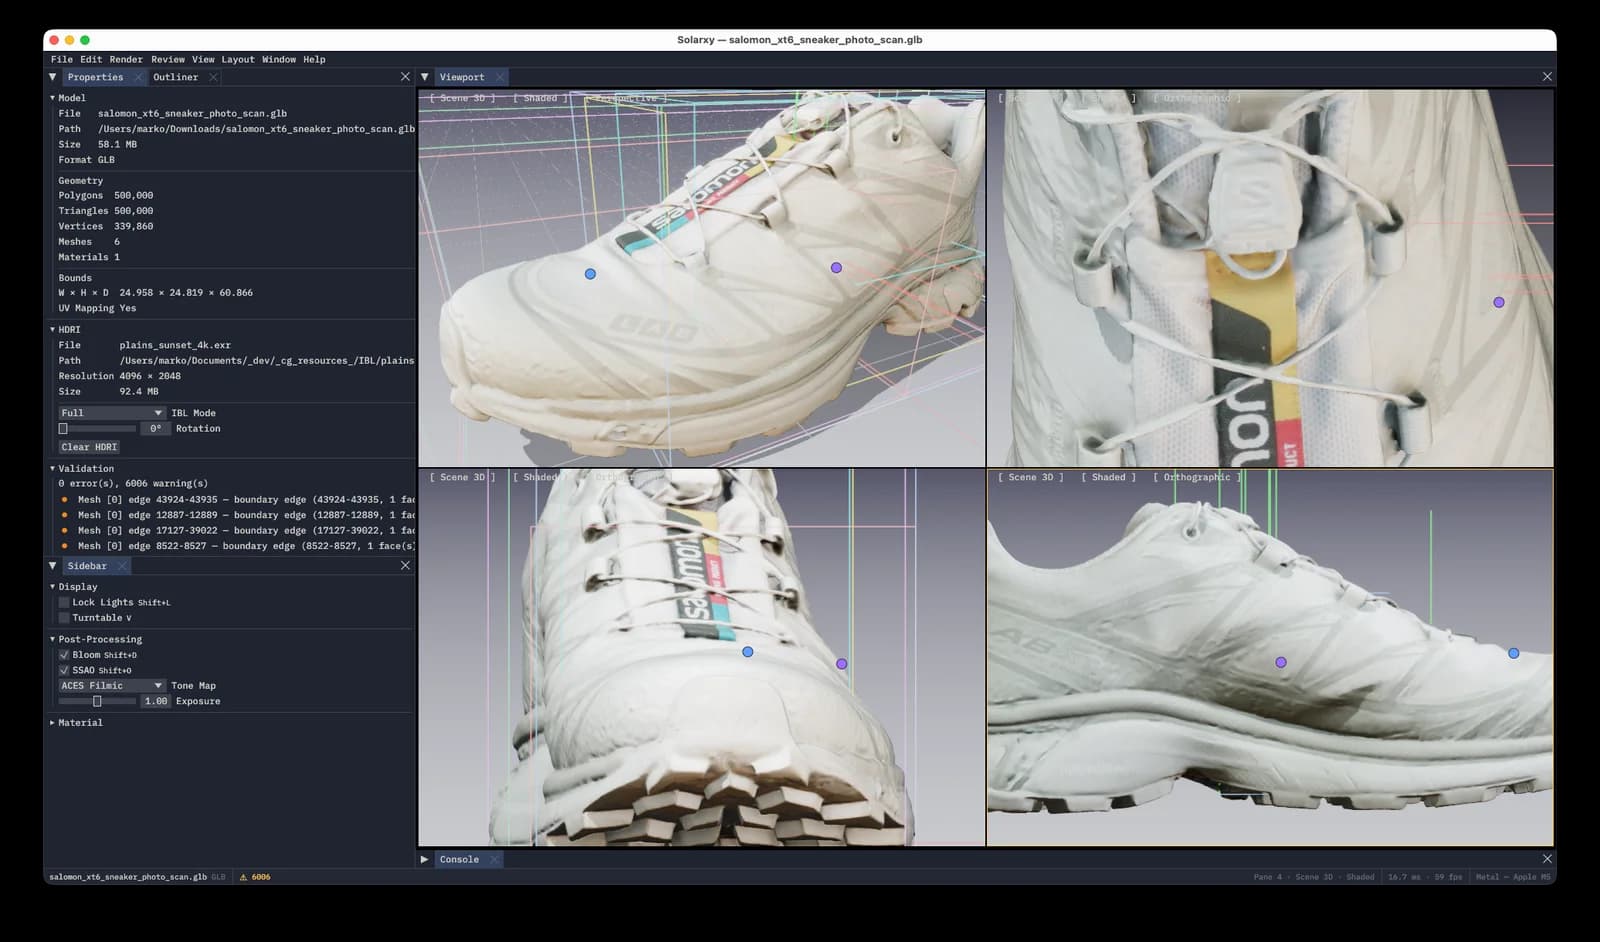Click the orange dot beside edge 17127-39022 warning
Viewport: 1600px width, 942px height.
65,531
